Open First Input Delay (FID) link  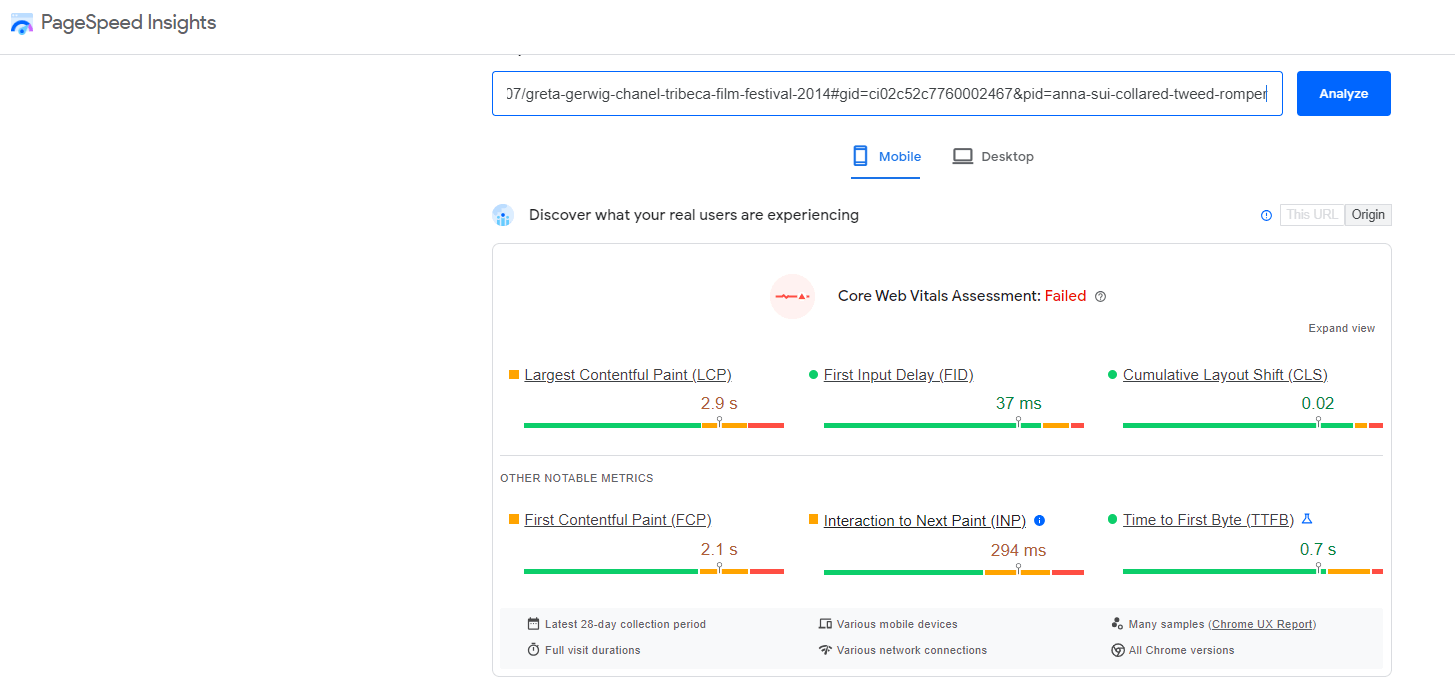898,375
